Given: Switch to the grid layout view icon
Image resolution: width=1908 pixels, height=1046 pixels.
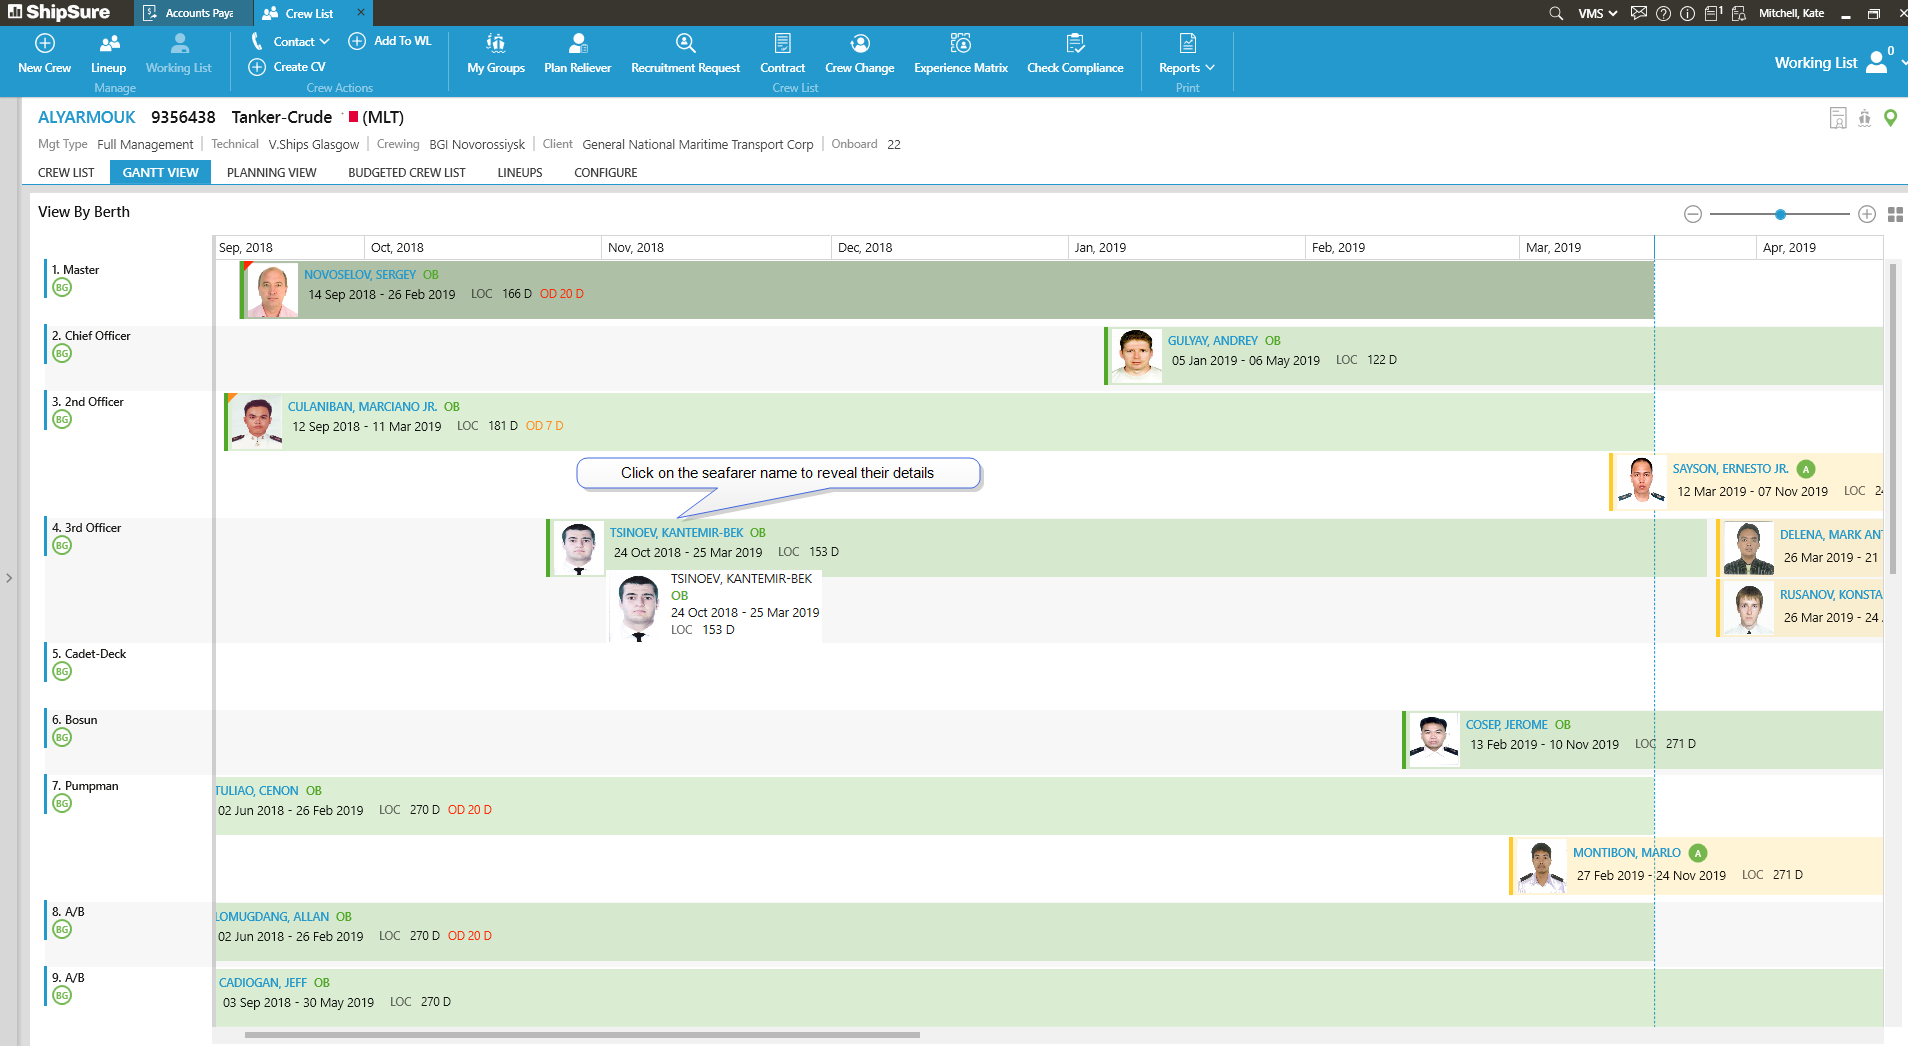Looking at the screenshot, I should (x=1895, y=214).
